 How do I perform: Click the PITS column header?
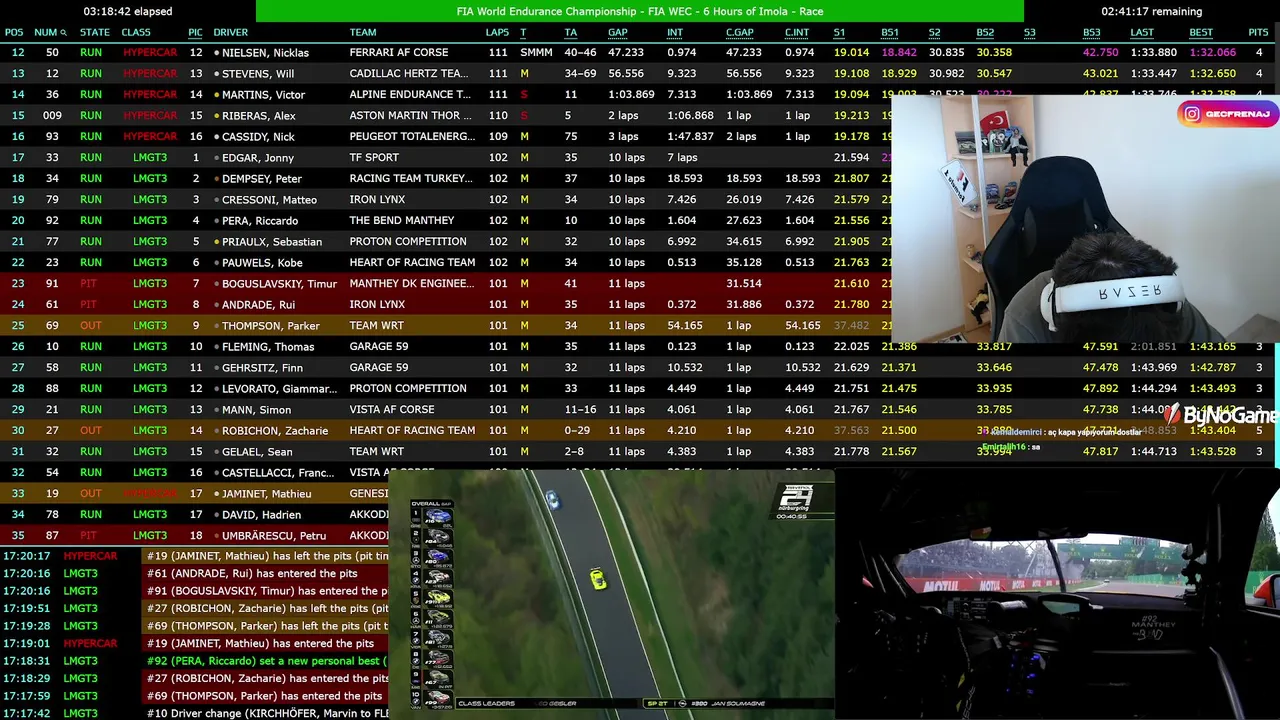[x=1258, y=33]
